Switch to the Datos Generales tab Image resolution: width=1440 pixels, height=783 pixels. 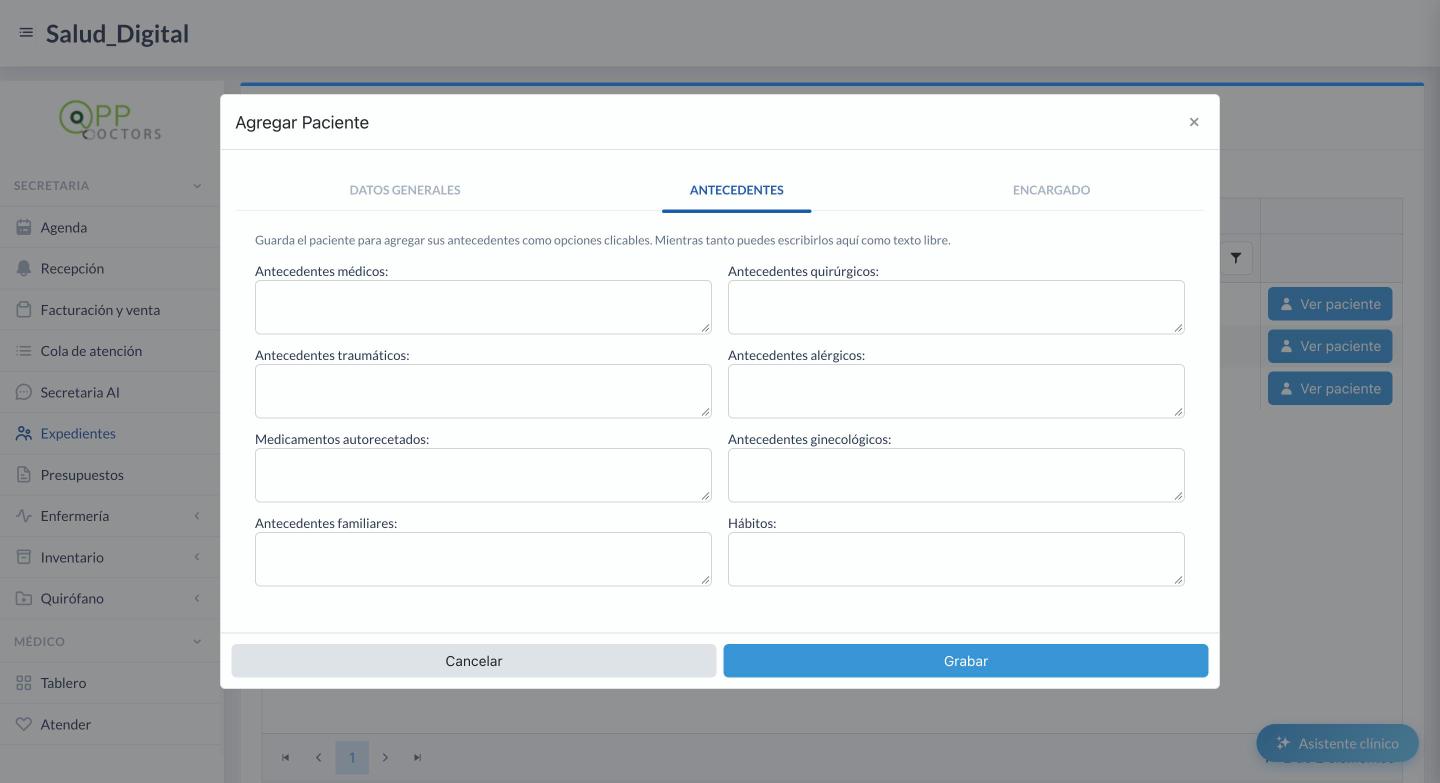[x=405, y=190]
